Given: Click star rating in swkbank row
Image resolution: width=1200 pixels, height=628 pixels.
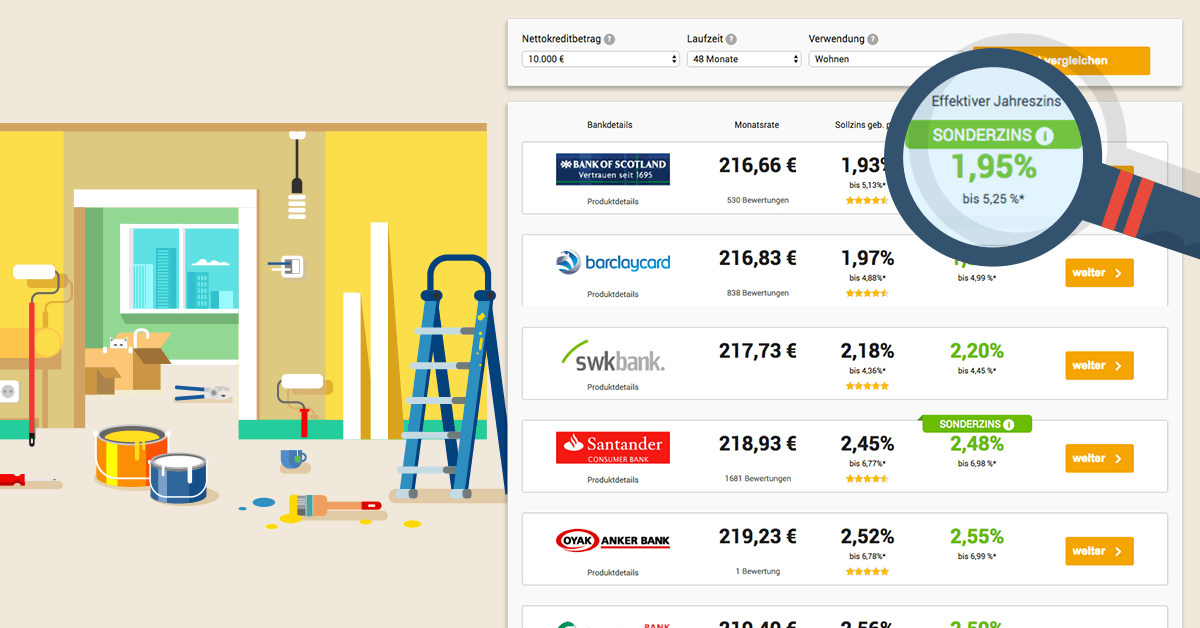Looking at the screenshot, I should point(867,386).
